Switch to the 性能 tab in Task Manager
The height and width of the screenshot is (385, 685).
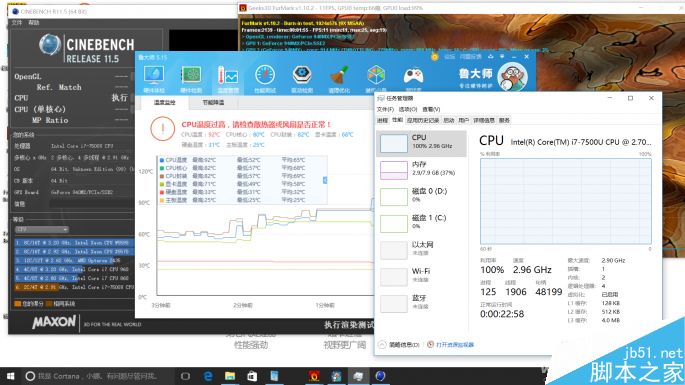(x=397, y=120)
